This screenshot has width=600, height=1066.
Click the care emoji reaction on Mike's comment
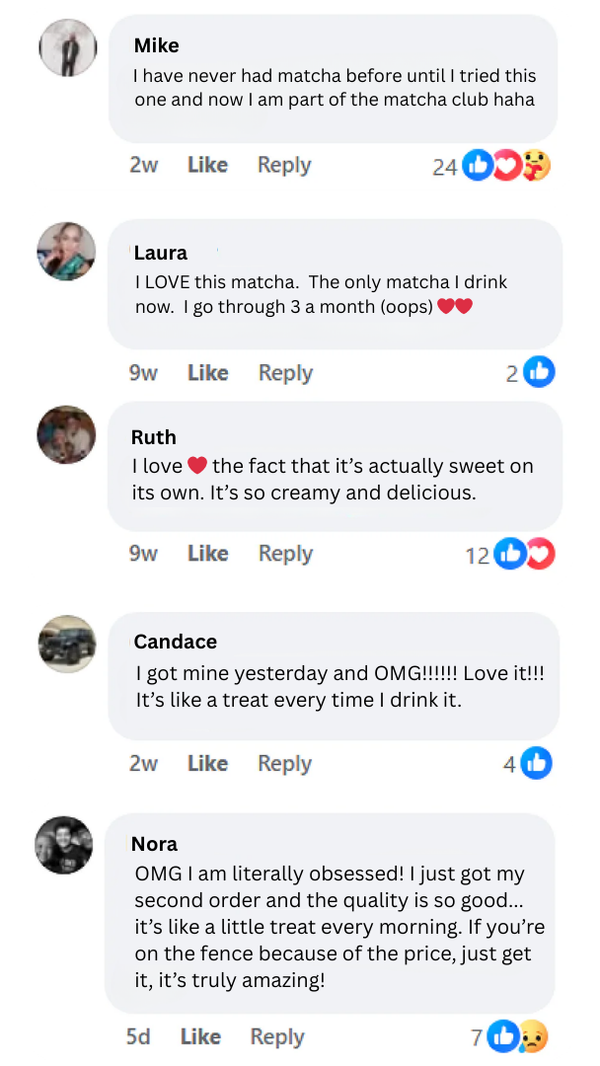pos(537,166)
